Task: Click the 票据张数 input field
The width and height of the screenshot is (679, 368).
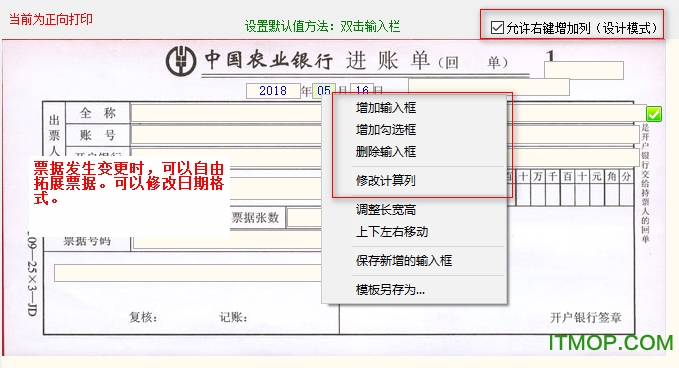Action: (304, 218)
